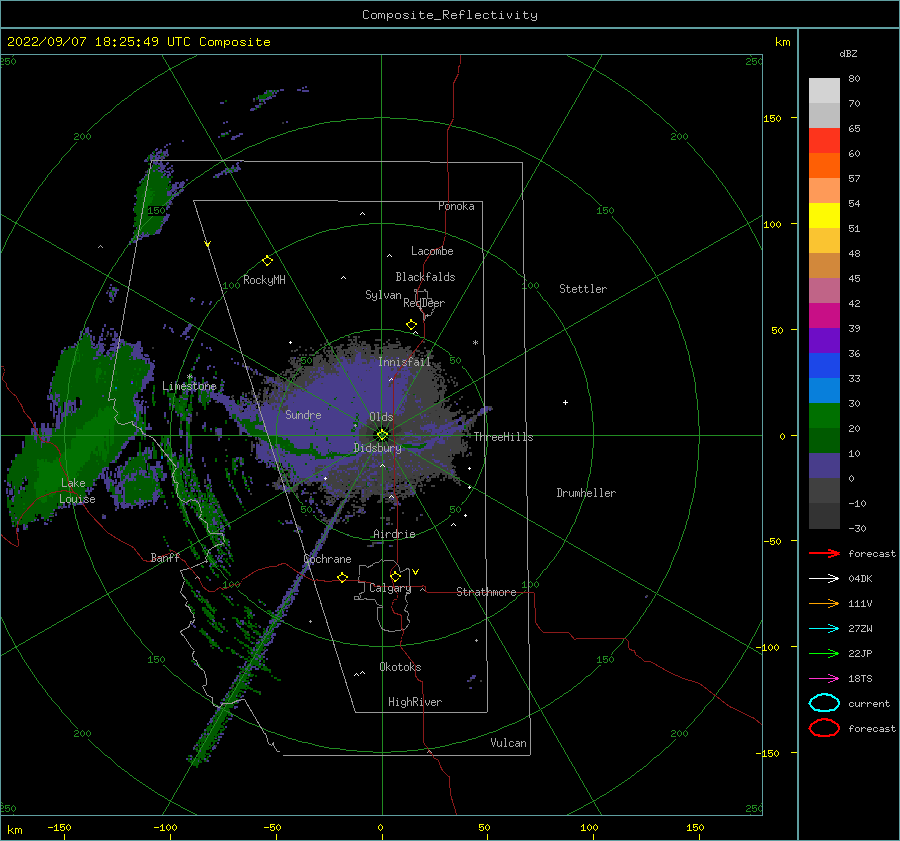This screenshot has height=841, width=900.
Task: Click the HighRiver label
Action: tap(415, 702)
